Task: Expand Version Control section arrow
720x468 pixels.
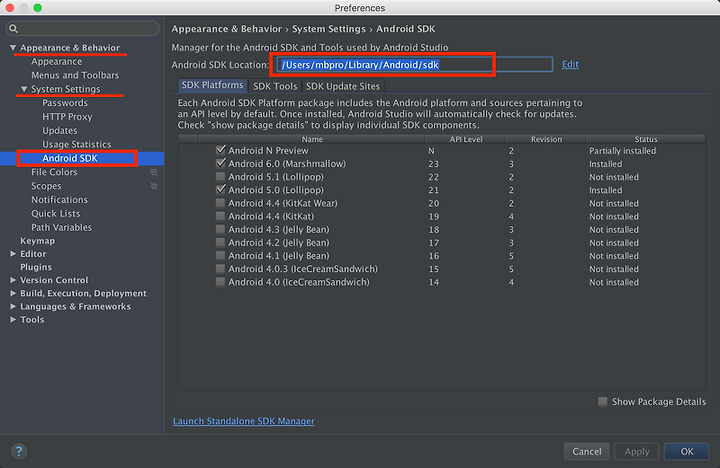Action: pyautogui.click(x=13, y=280)
